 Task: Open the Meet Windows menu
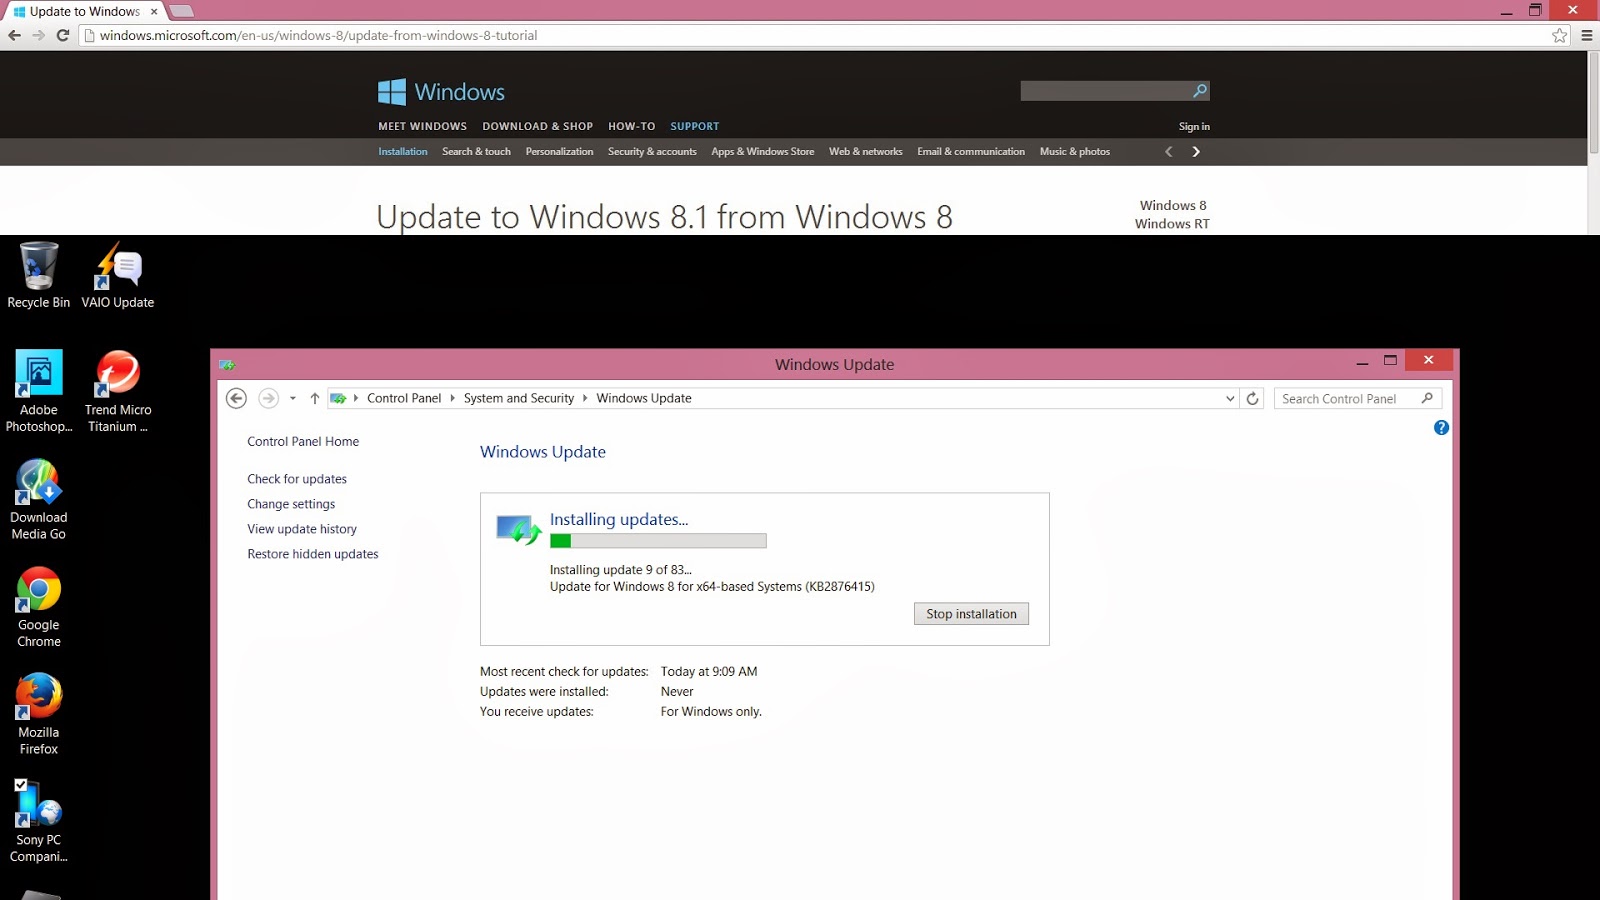point(422,127)
